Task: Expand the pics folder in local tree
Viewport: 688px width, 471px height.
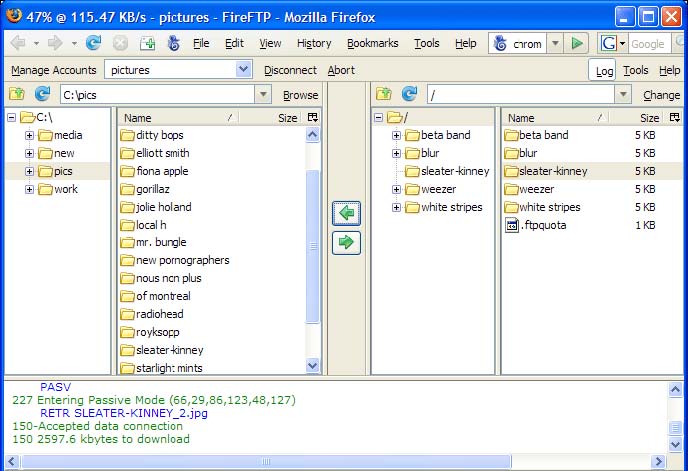Action: [x=29, y=171]
